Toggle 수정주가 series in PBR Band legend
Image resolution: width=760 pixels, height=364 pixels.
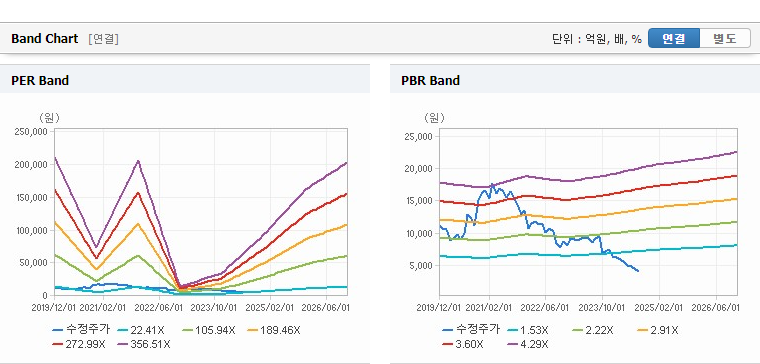click(x=471, y=330)
